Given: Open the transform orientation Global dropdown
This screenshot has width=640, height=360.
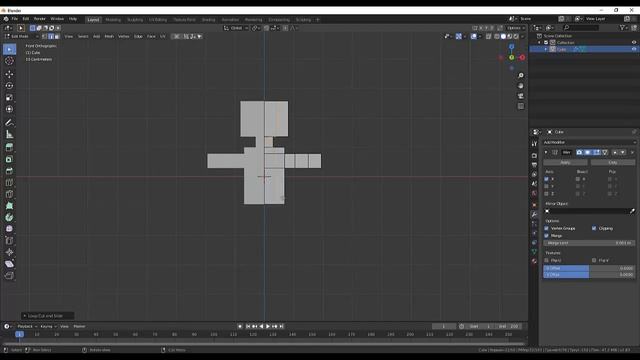Looking at the screenshot, I should [236, 28].
